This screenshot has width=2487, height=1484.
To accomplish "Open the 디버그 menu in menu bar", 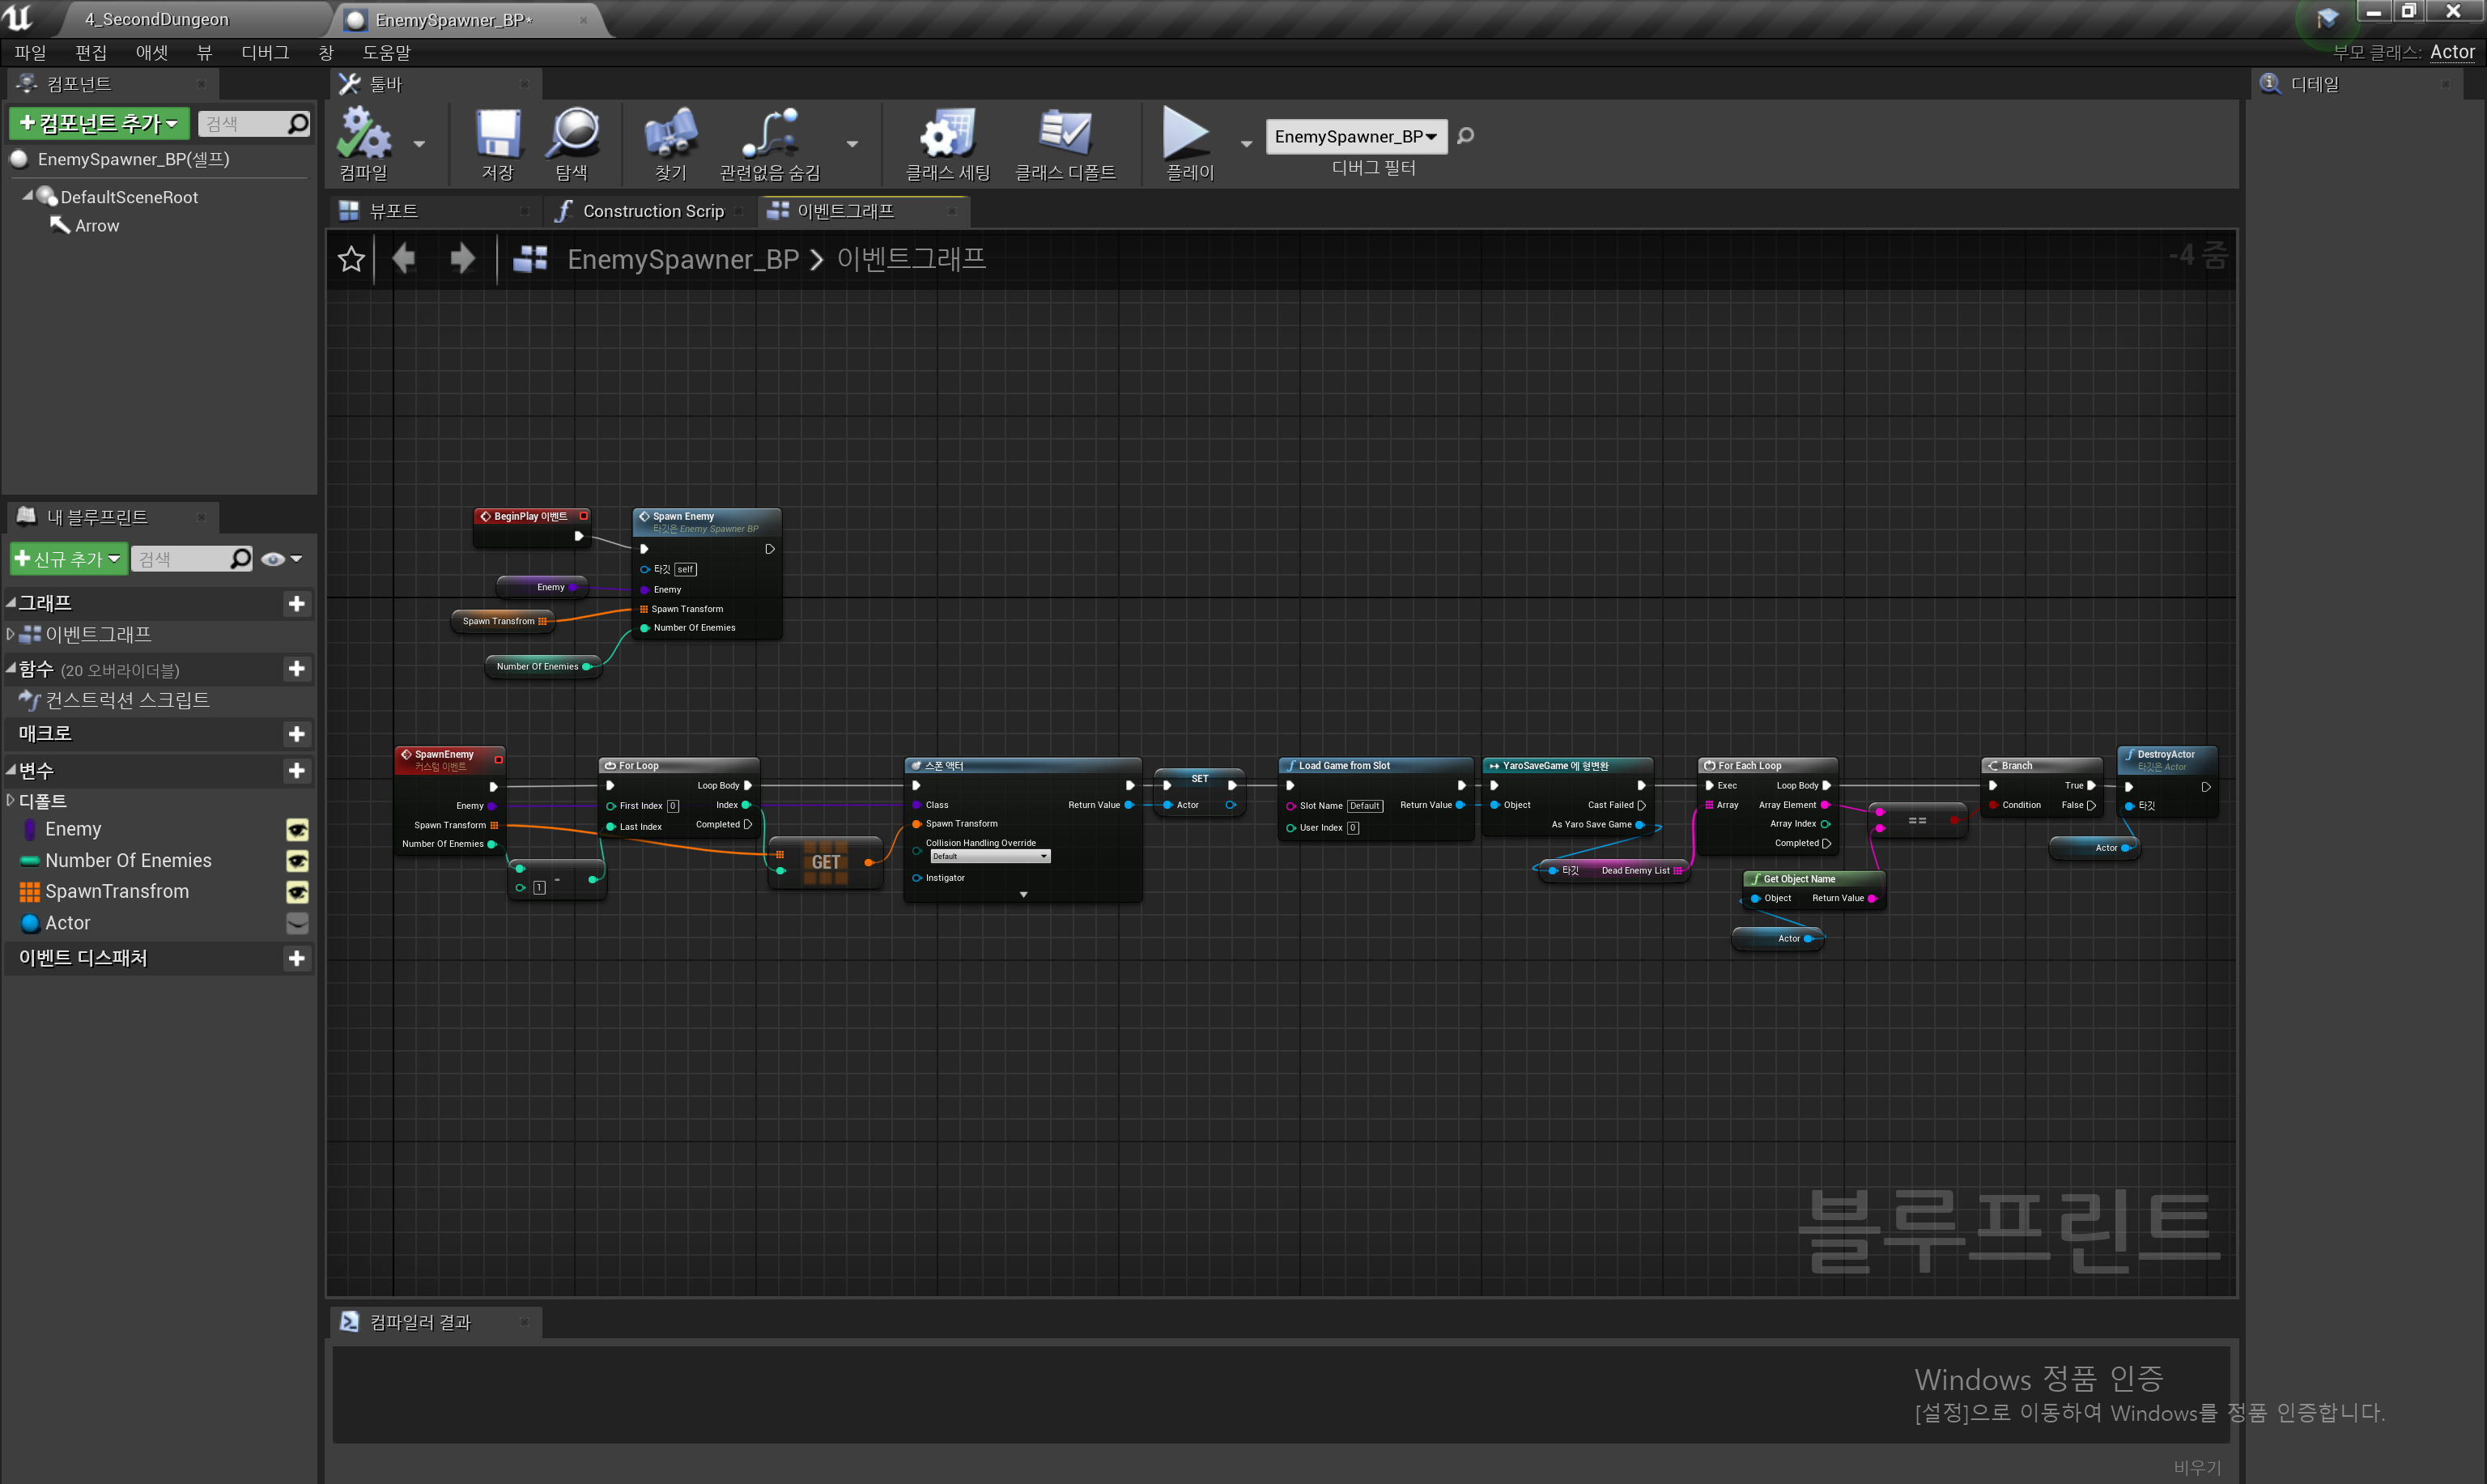I will (x=265, y=52).
